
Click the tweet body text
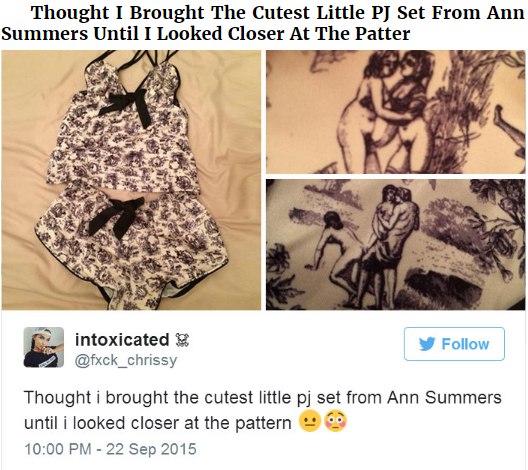coord(263,410)
